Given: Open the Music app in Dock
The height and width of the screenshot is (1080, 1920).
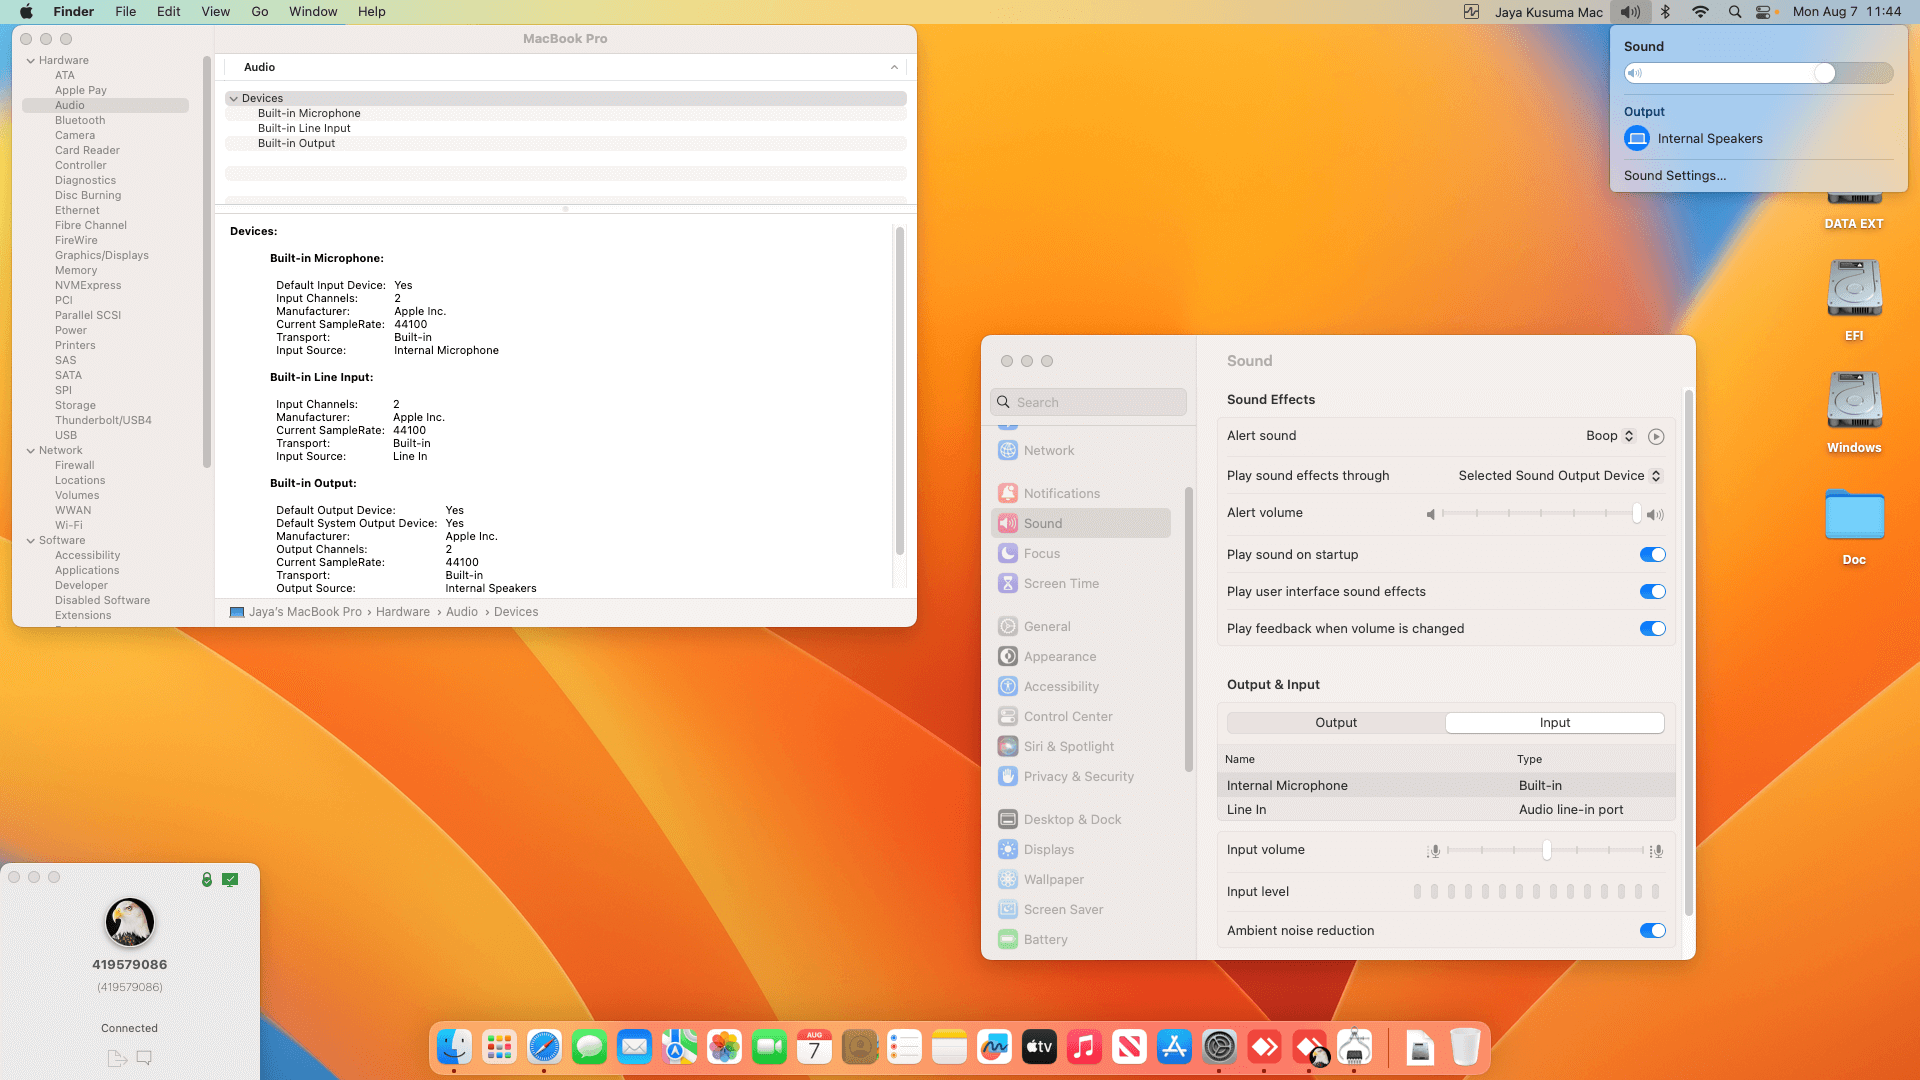Looking at the screenshot, I should (x=1084, y=1047).
